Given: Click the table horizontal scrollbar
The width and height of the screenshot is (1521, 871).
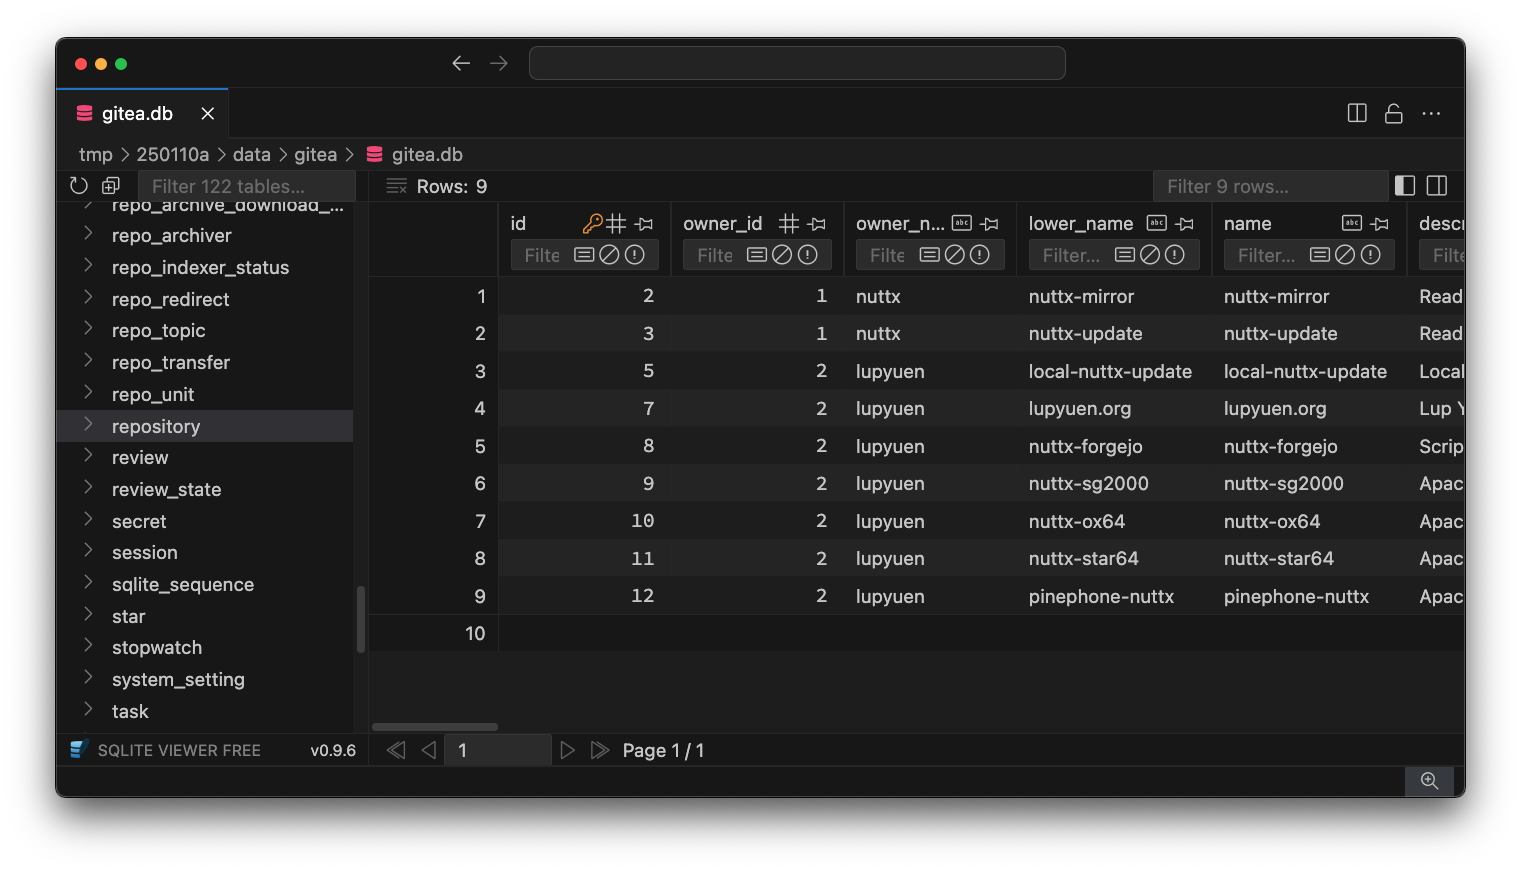Looking at the screenshot, I should pyautogui.click(x=435, y=727).
